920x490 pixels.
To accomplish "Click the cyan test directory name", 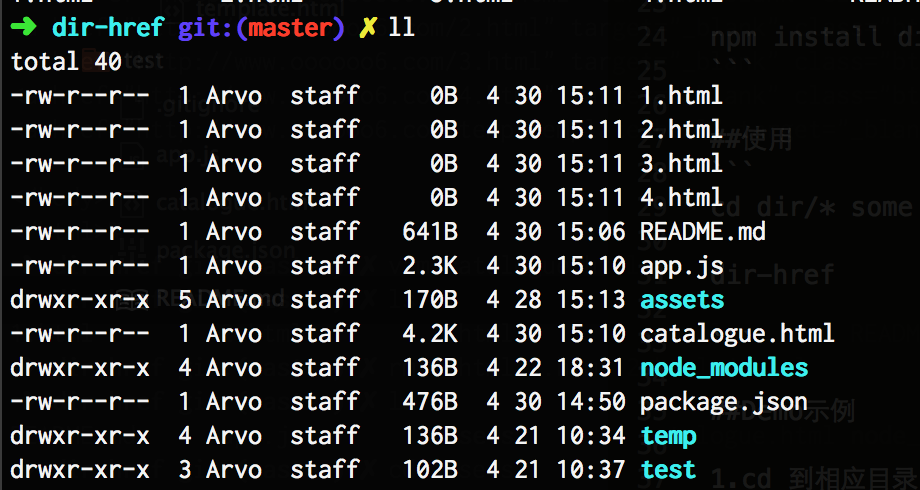I will (x=668, y=469).
